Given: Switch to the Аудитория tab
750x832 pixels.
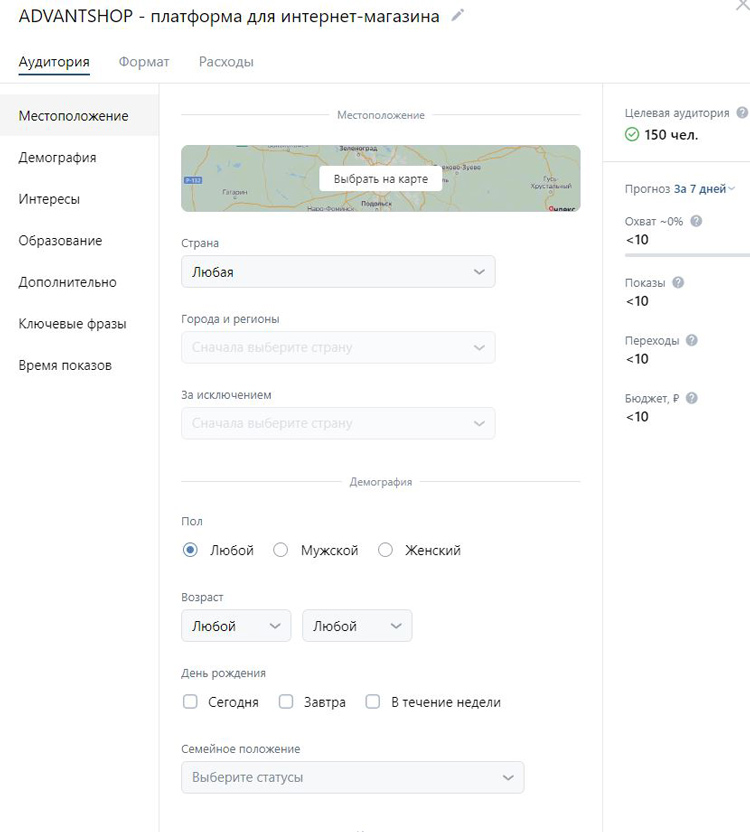Looking at the screenshot, I should point(54,62).
